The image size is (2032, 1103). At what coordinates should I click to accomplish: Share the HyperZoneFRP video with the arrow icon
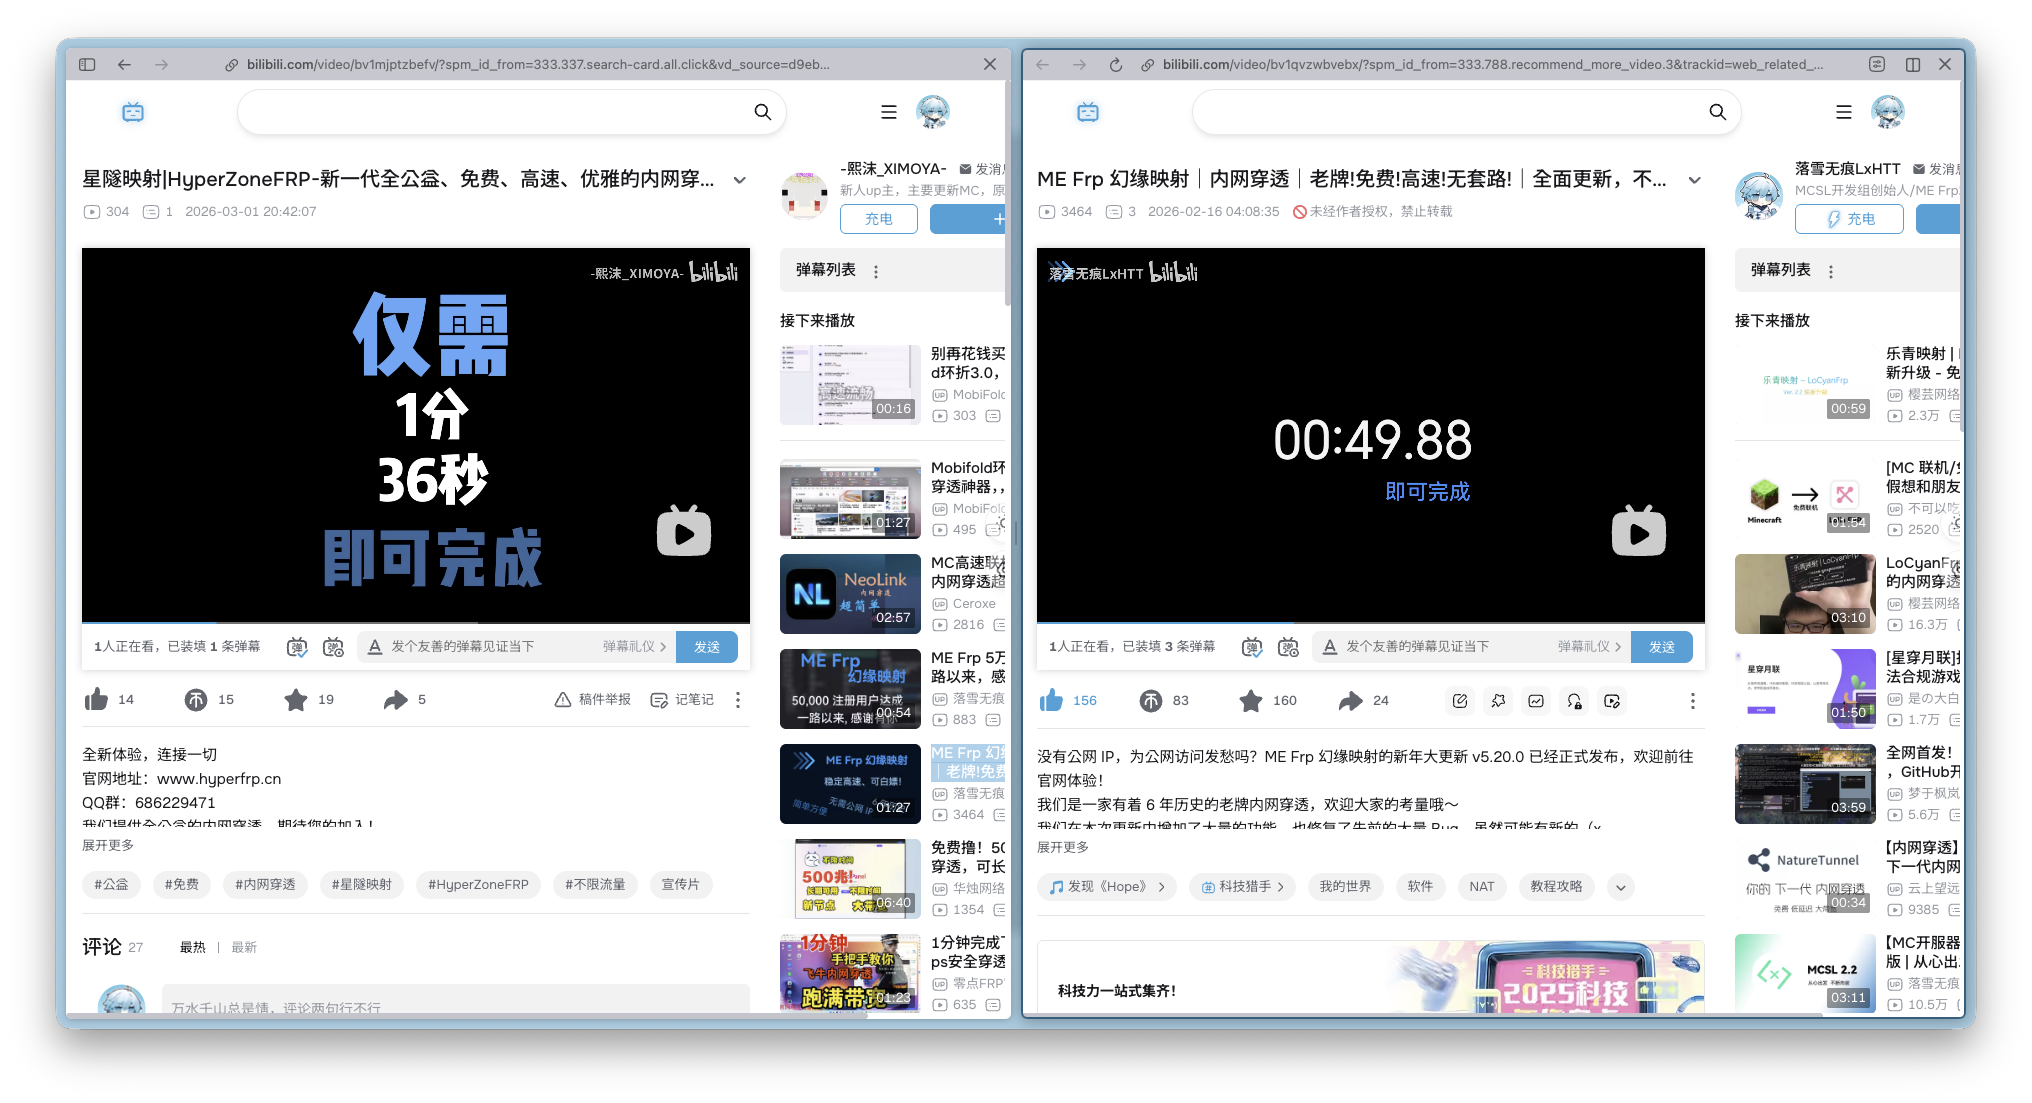[x=395, y=699]
